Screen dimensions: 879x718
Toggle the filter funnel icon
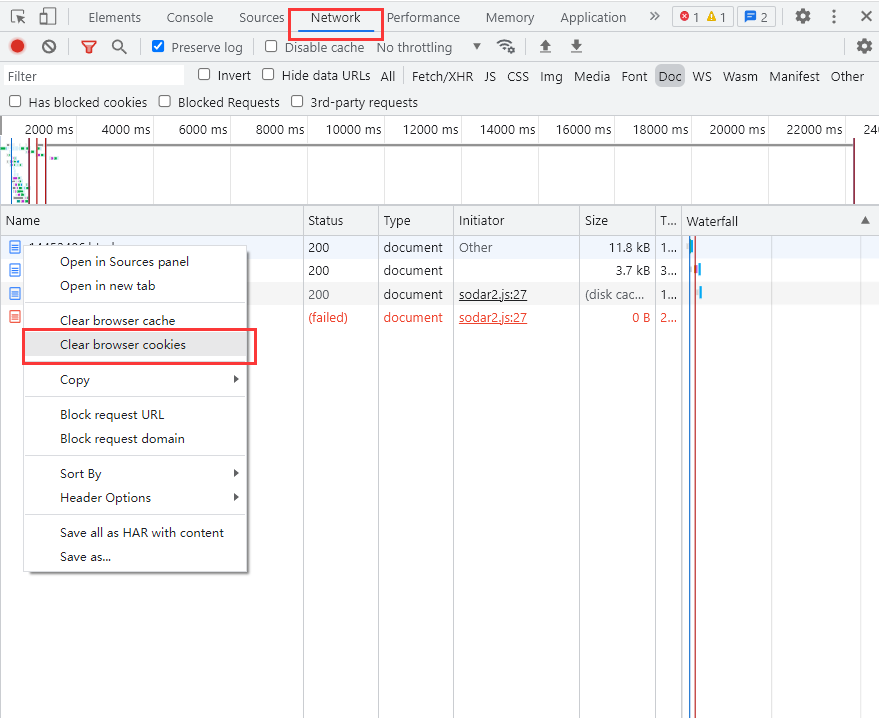point(89,47)
